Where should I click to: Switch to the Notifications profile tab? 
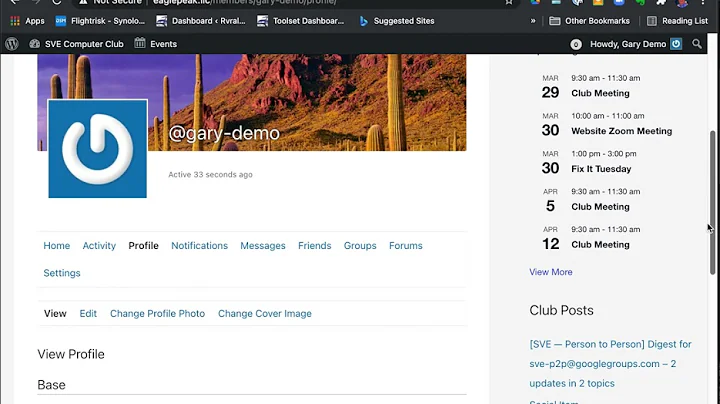point(199,246)
